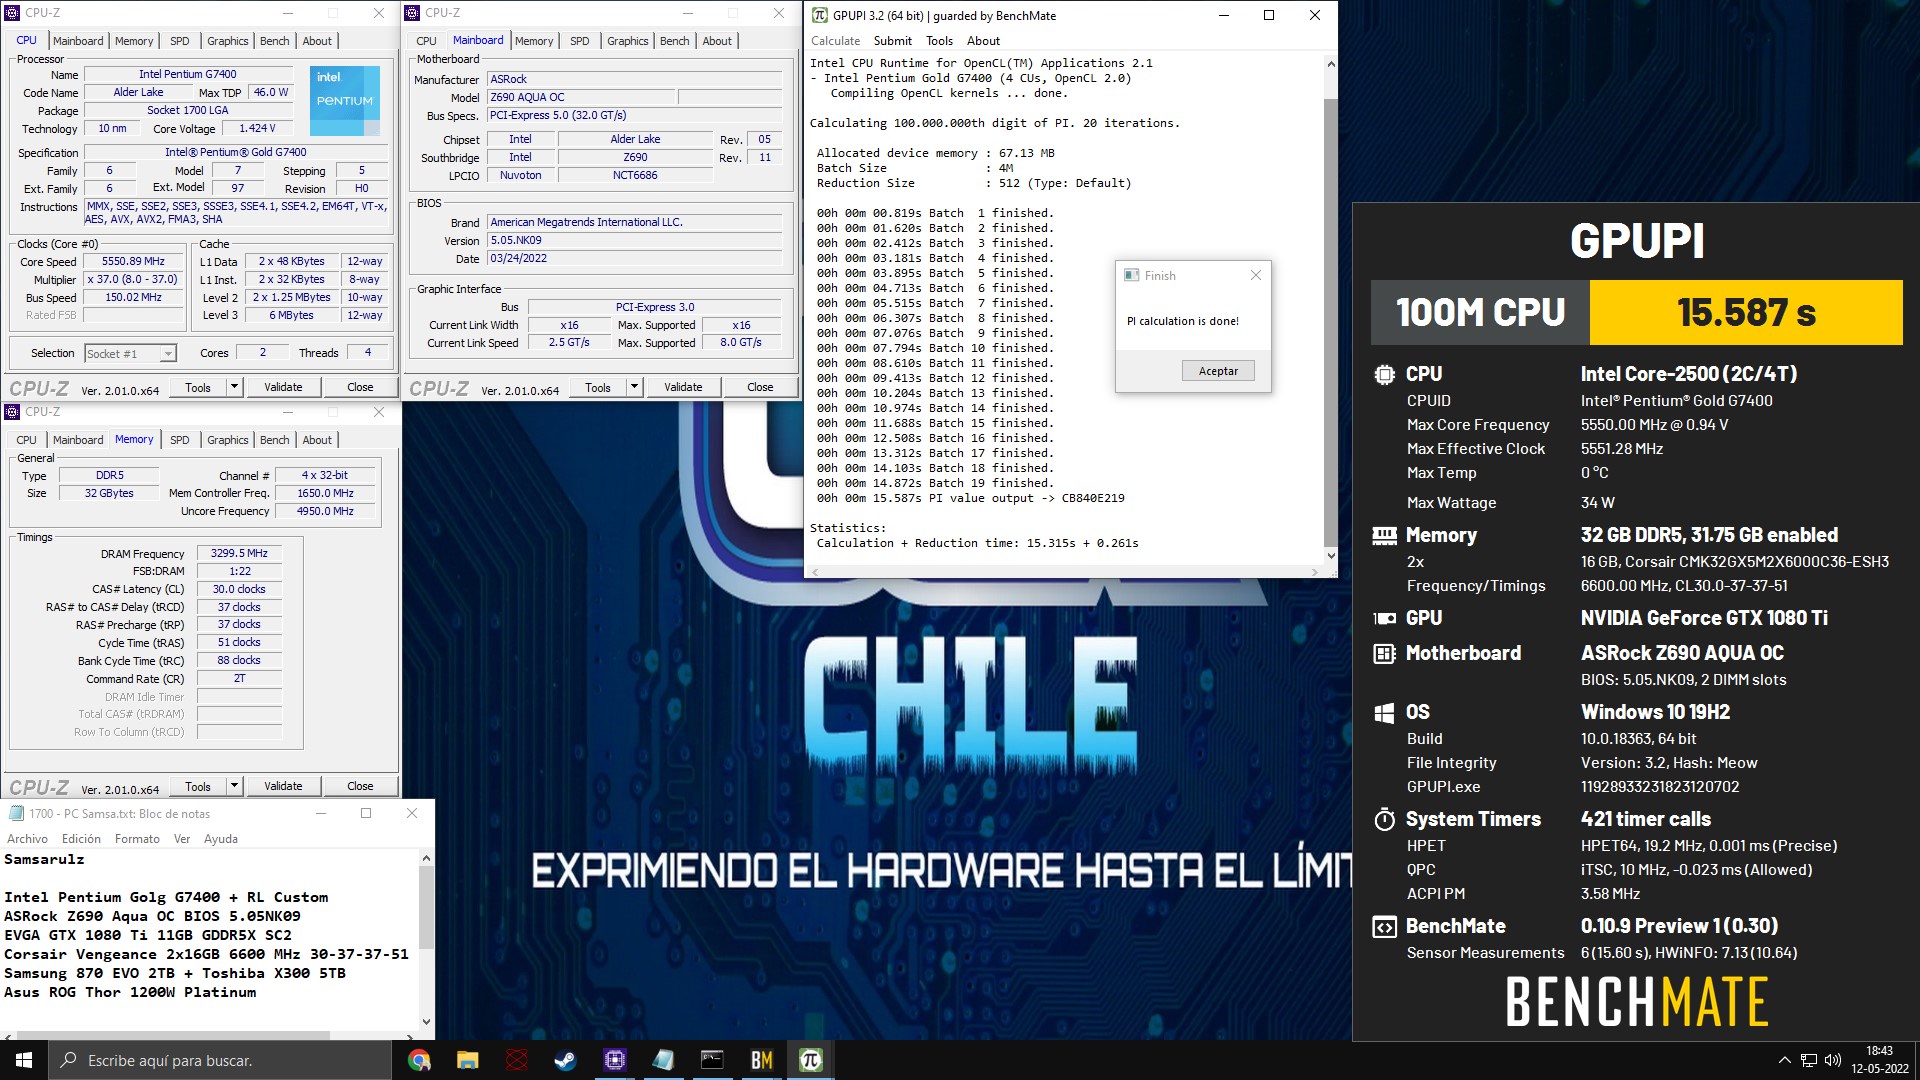Viewport: 1920px width, 1080px height.
Task: Click Validate in CPU-Z Mainboard window
Action: click(683, 387)
